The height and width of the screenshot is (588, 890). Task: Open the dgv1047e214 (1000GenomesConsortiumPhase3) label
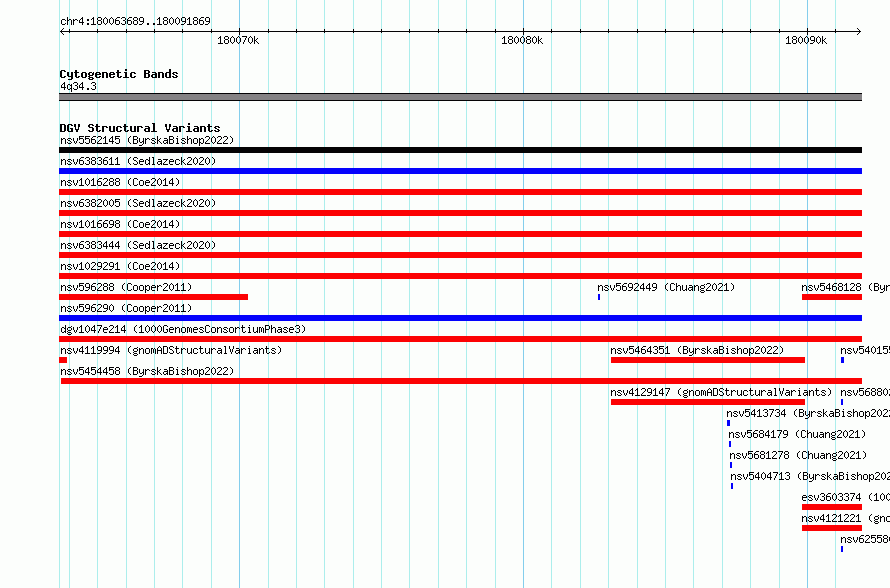coord(183,329)
